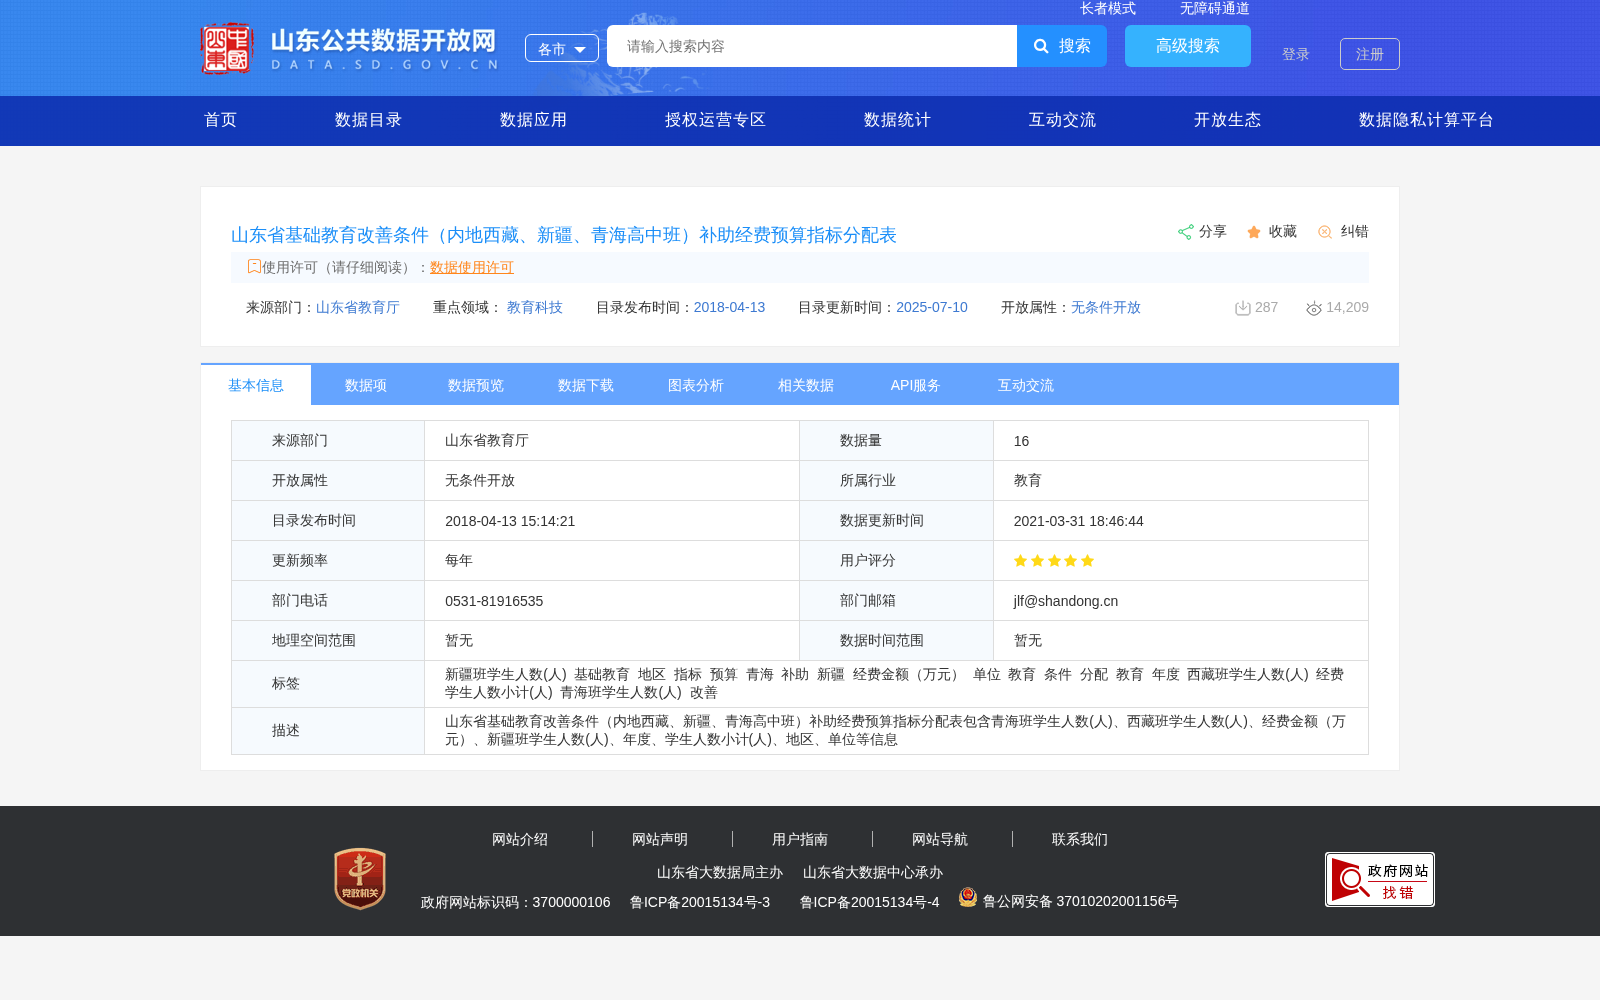Click the bookmark icon before 使用许可

pyautogui.click(x=254, y=266)
